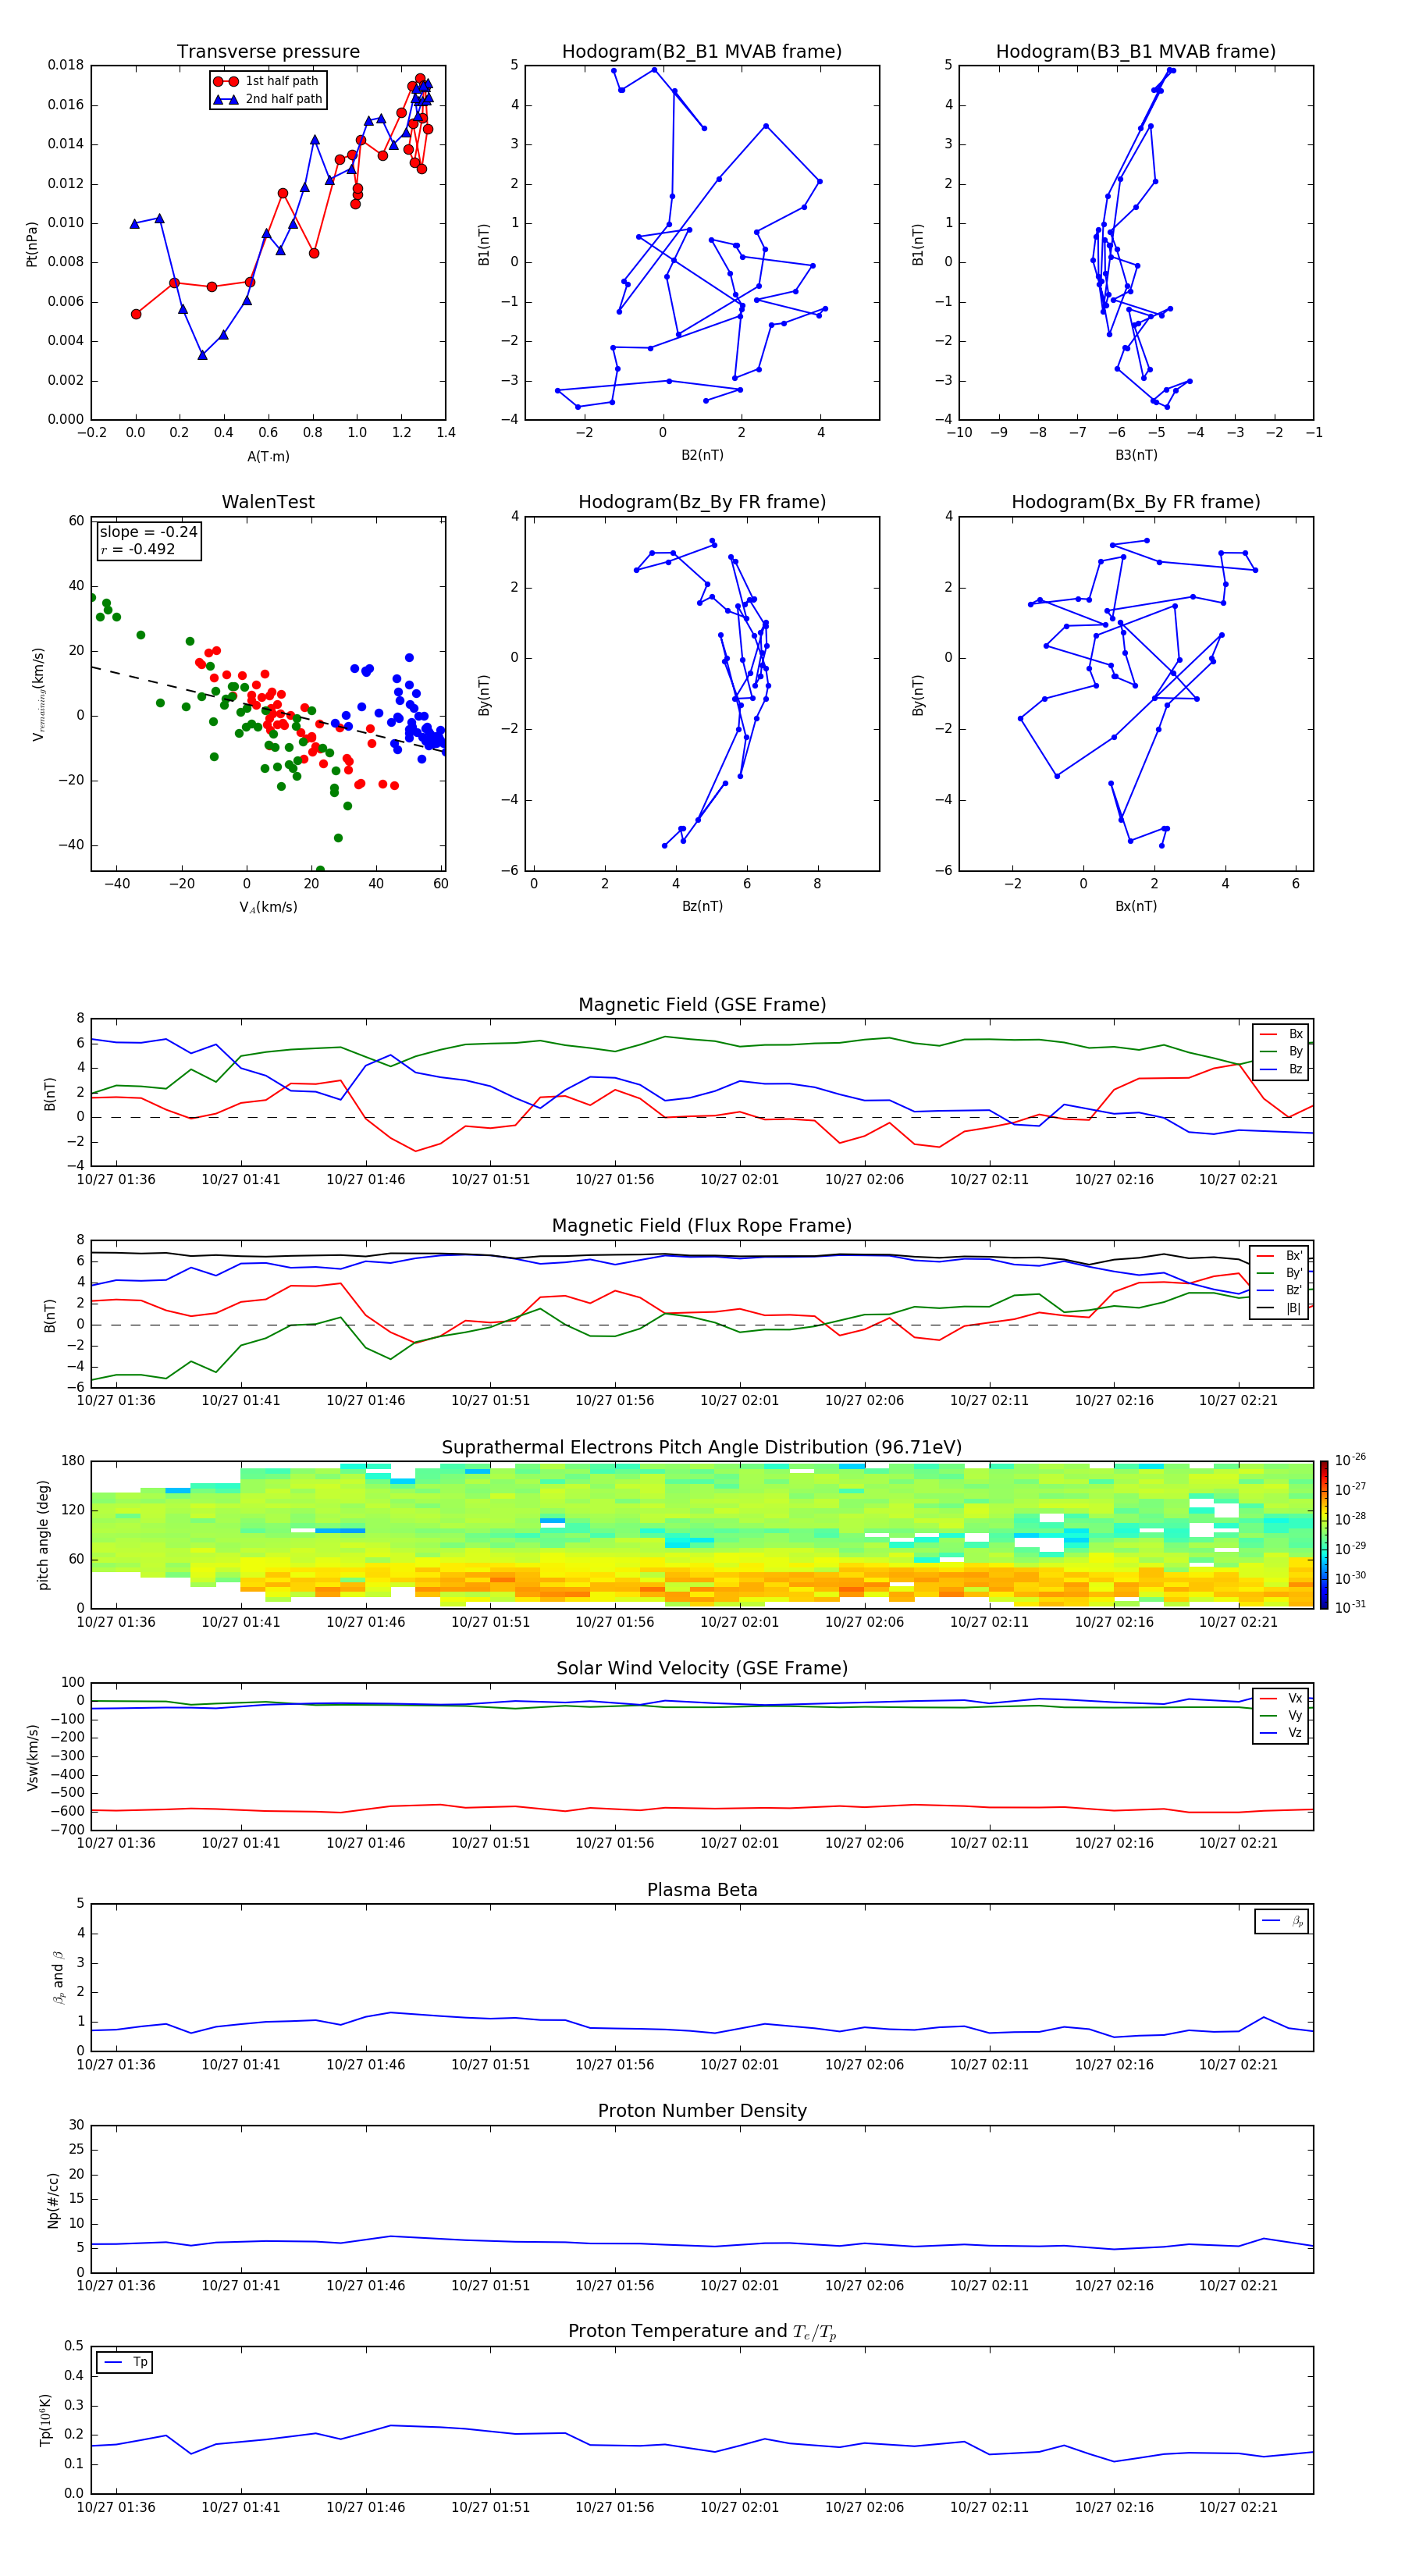Click the 'pitch angle (deg)' axis label
Image resolution: width=1405 pixels, height=2576 pixels.
43,1535
